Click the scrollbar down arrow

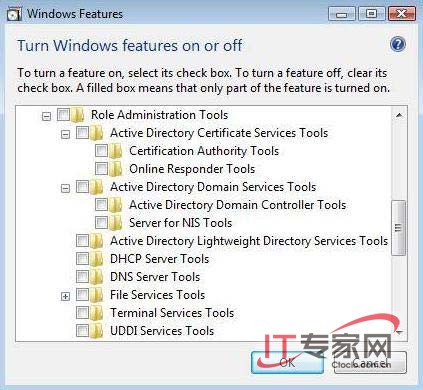click(x=399, y=332)
